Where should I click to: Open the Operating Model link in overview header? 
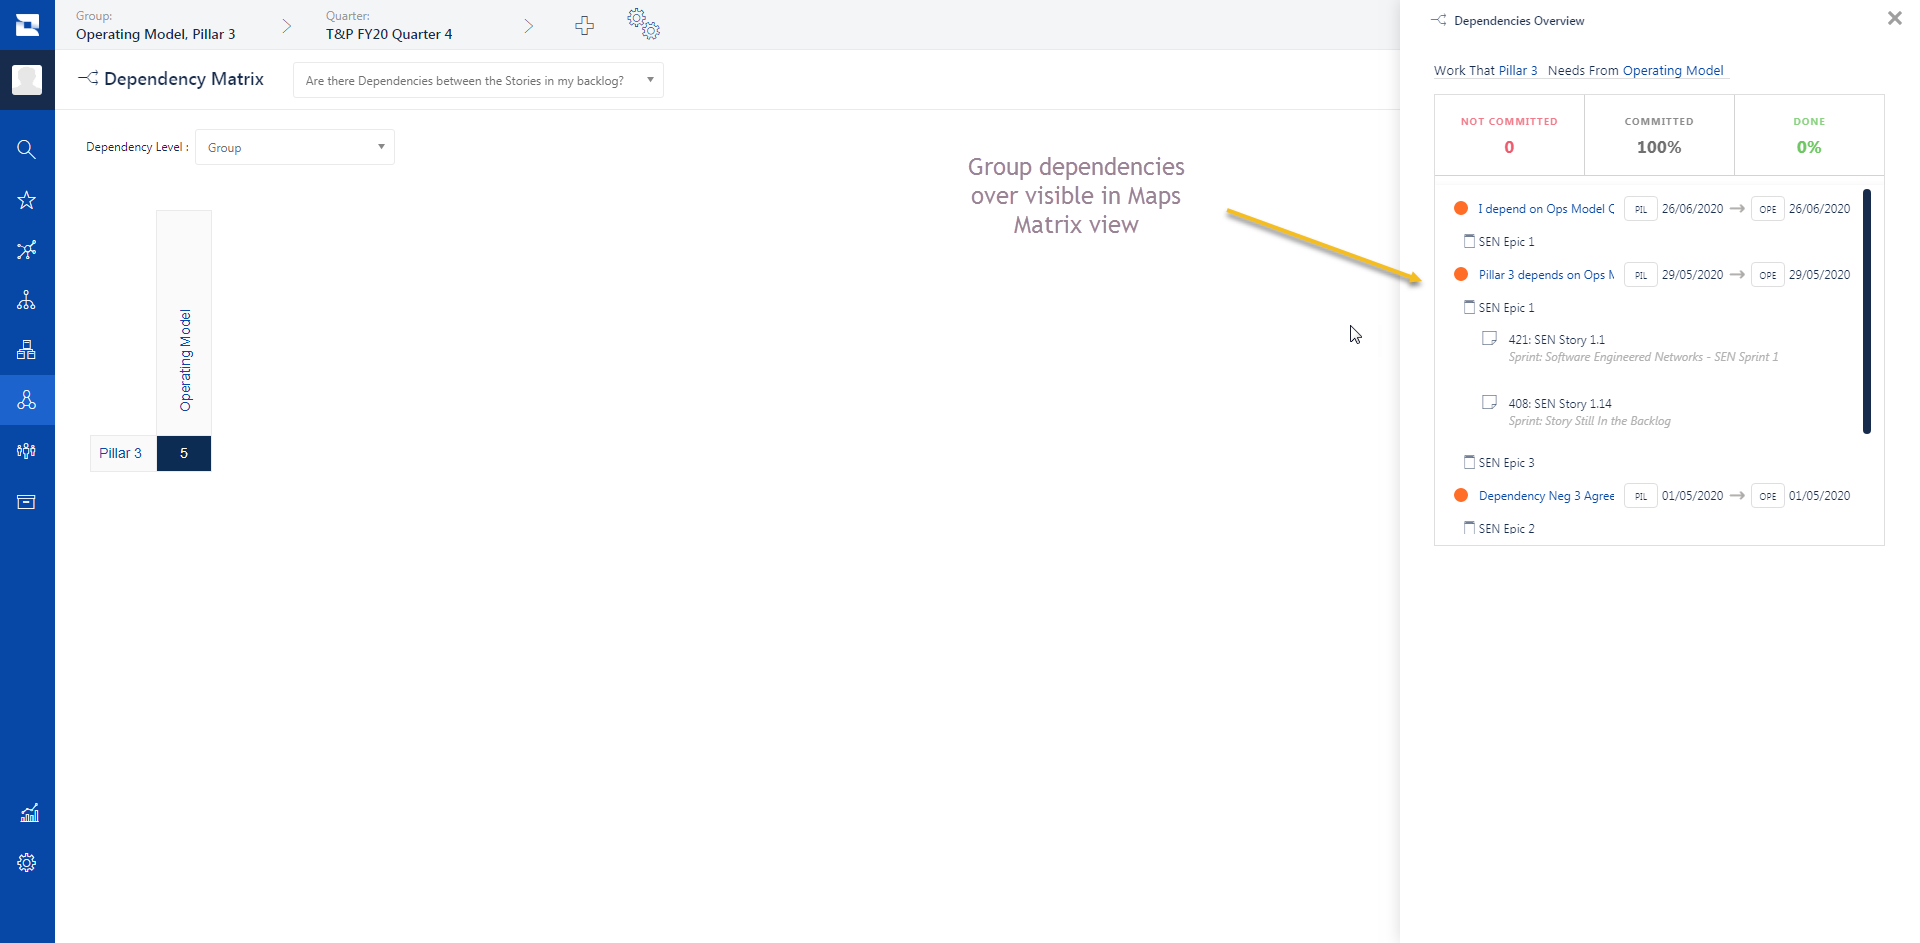[1674, 70]
